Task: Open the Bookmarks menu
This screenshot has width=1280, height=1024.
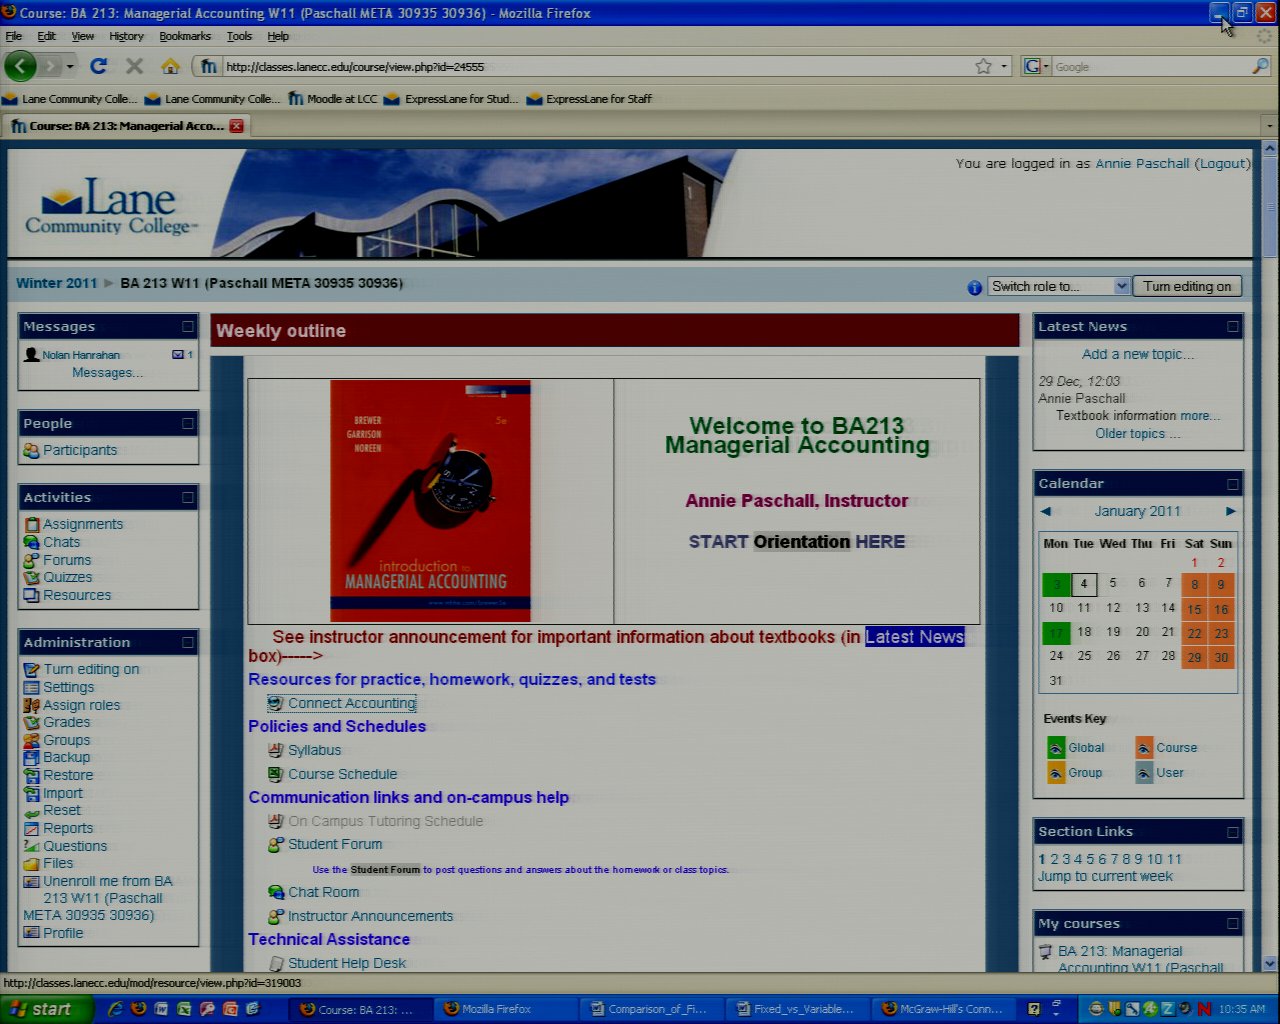Action: click(x=185, y=36)
